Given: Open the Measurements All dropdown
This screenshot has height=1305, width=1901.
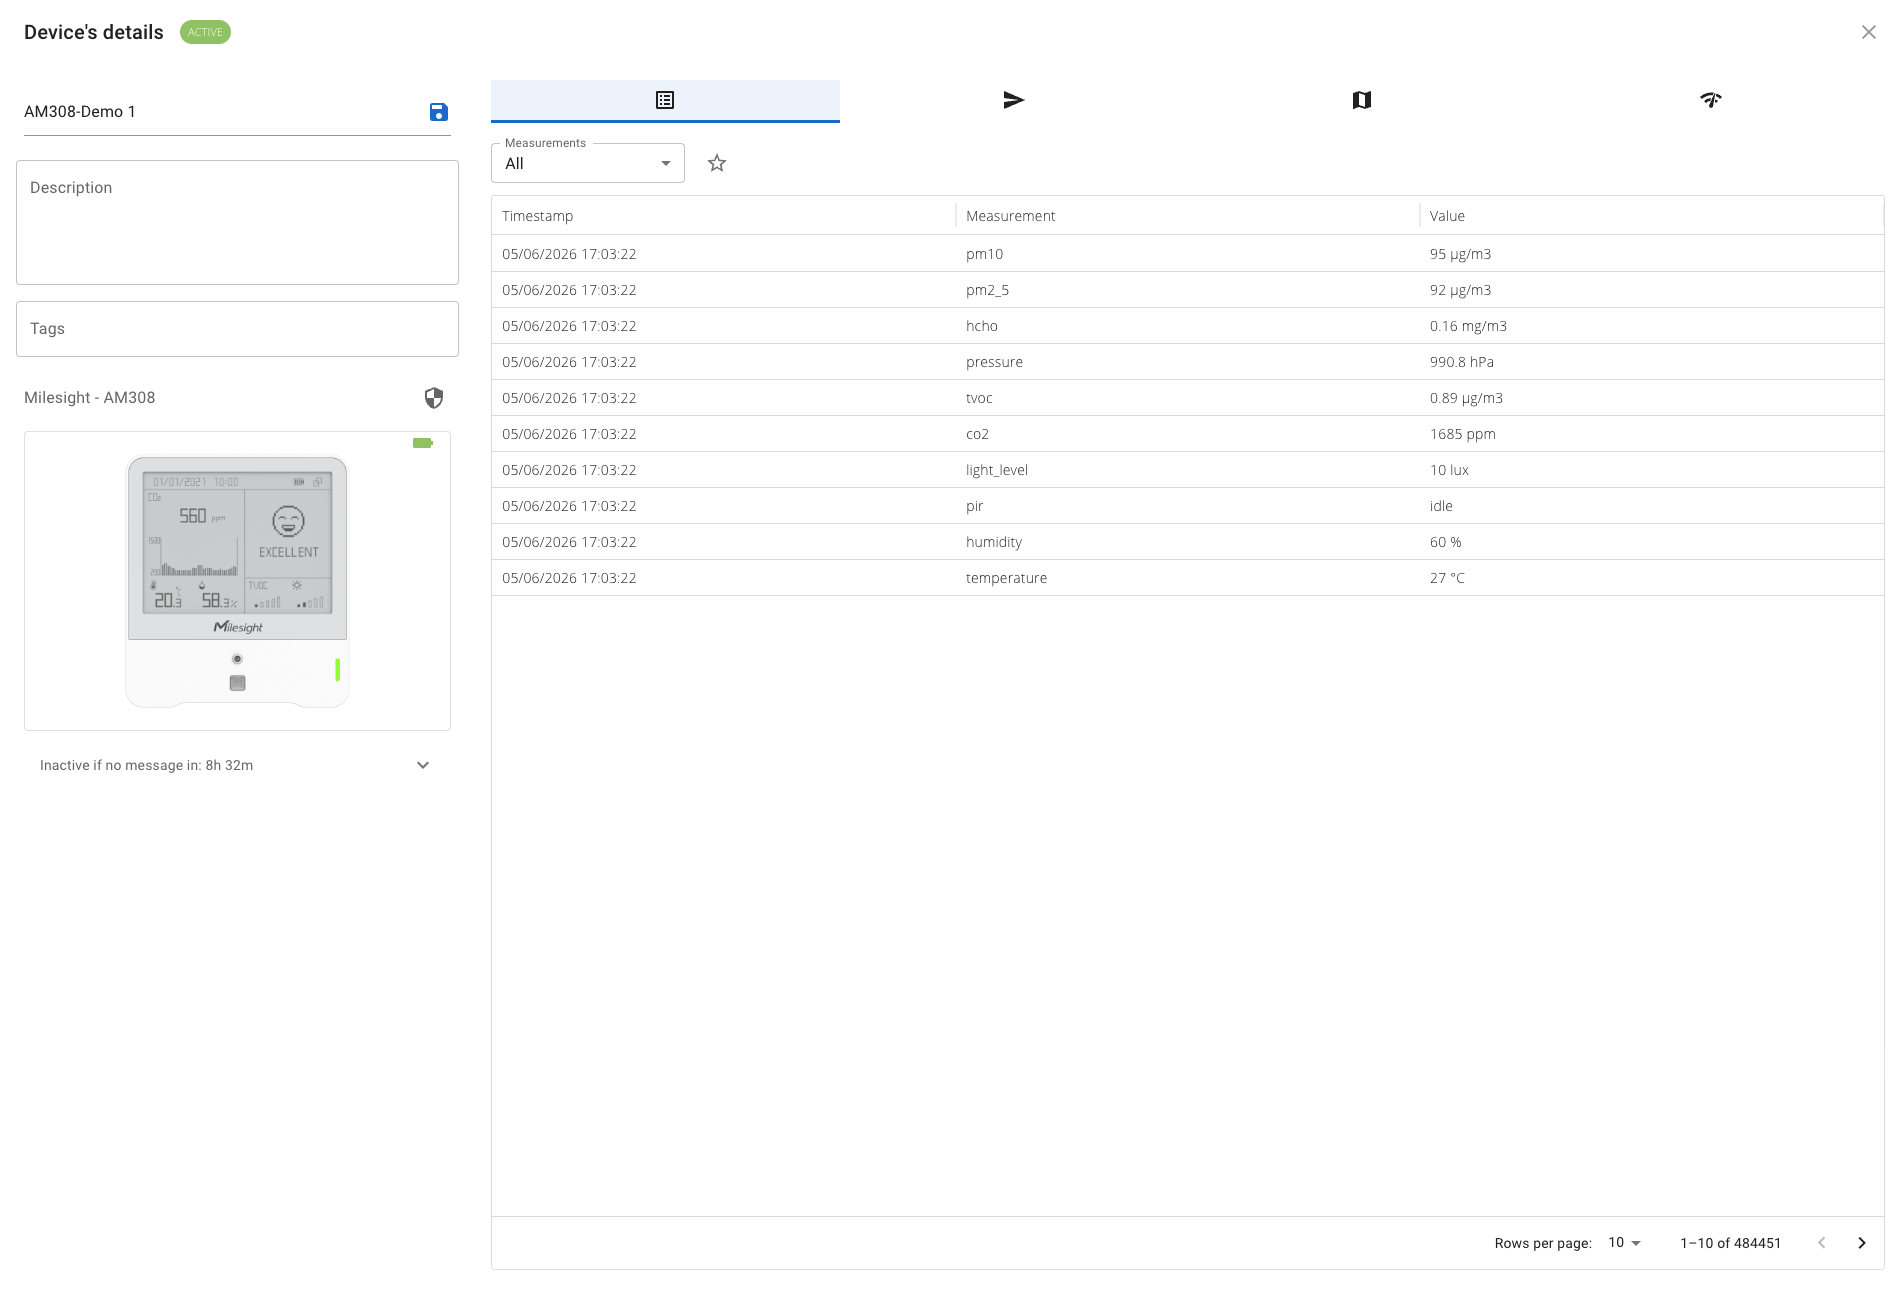Looking at the screenshot, I should [x=588, y=163].
